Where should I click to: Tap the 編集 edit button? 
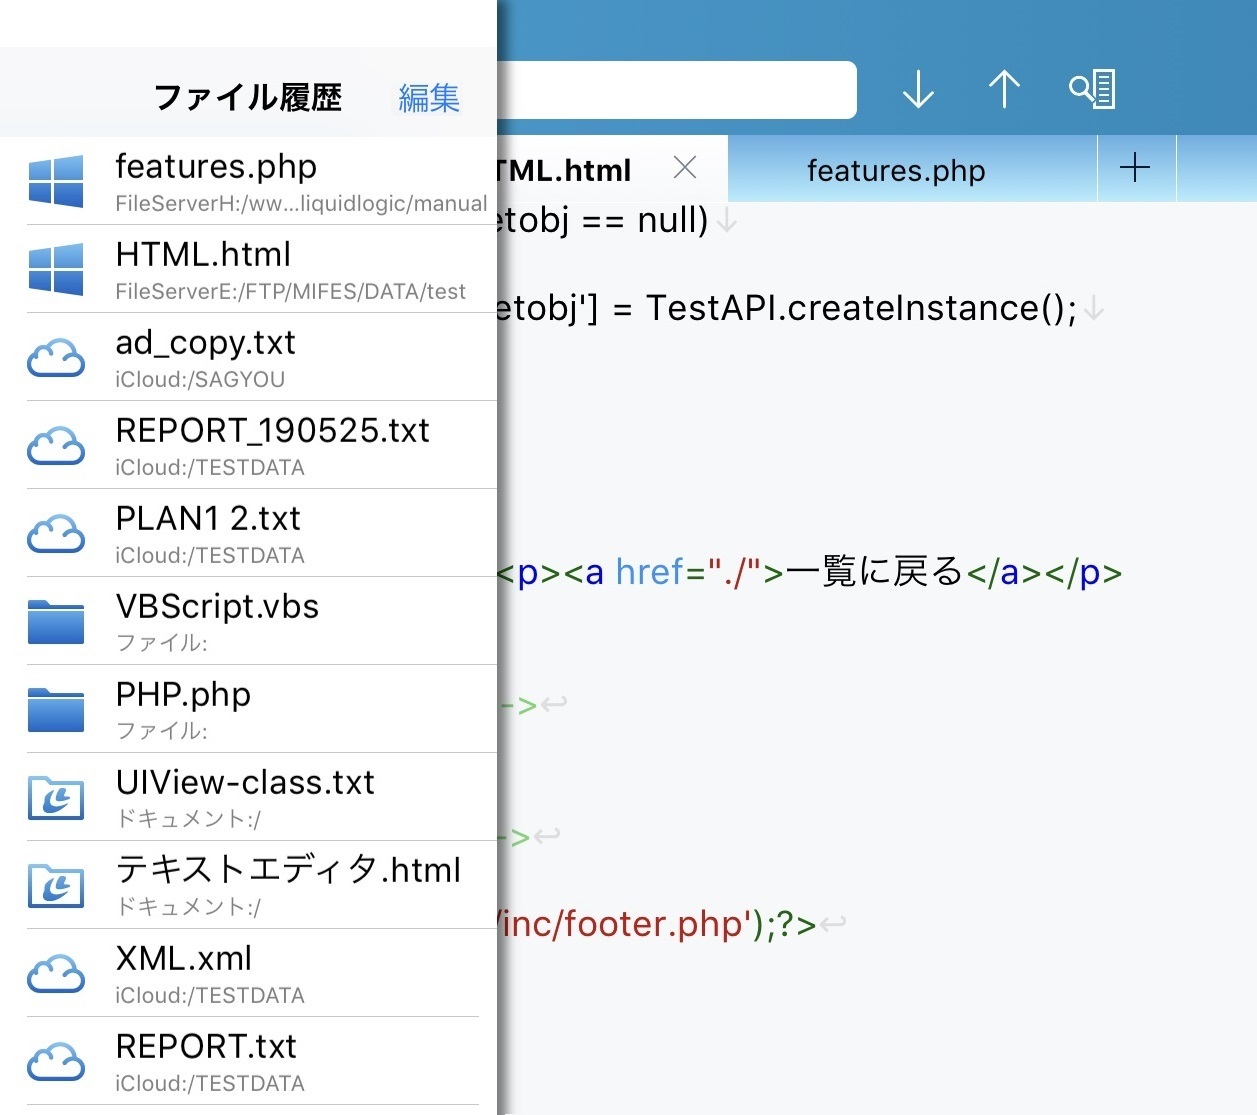[x=429, y=98]
